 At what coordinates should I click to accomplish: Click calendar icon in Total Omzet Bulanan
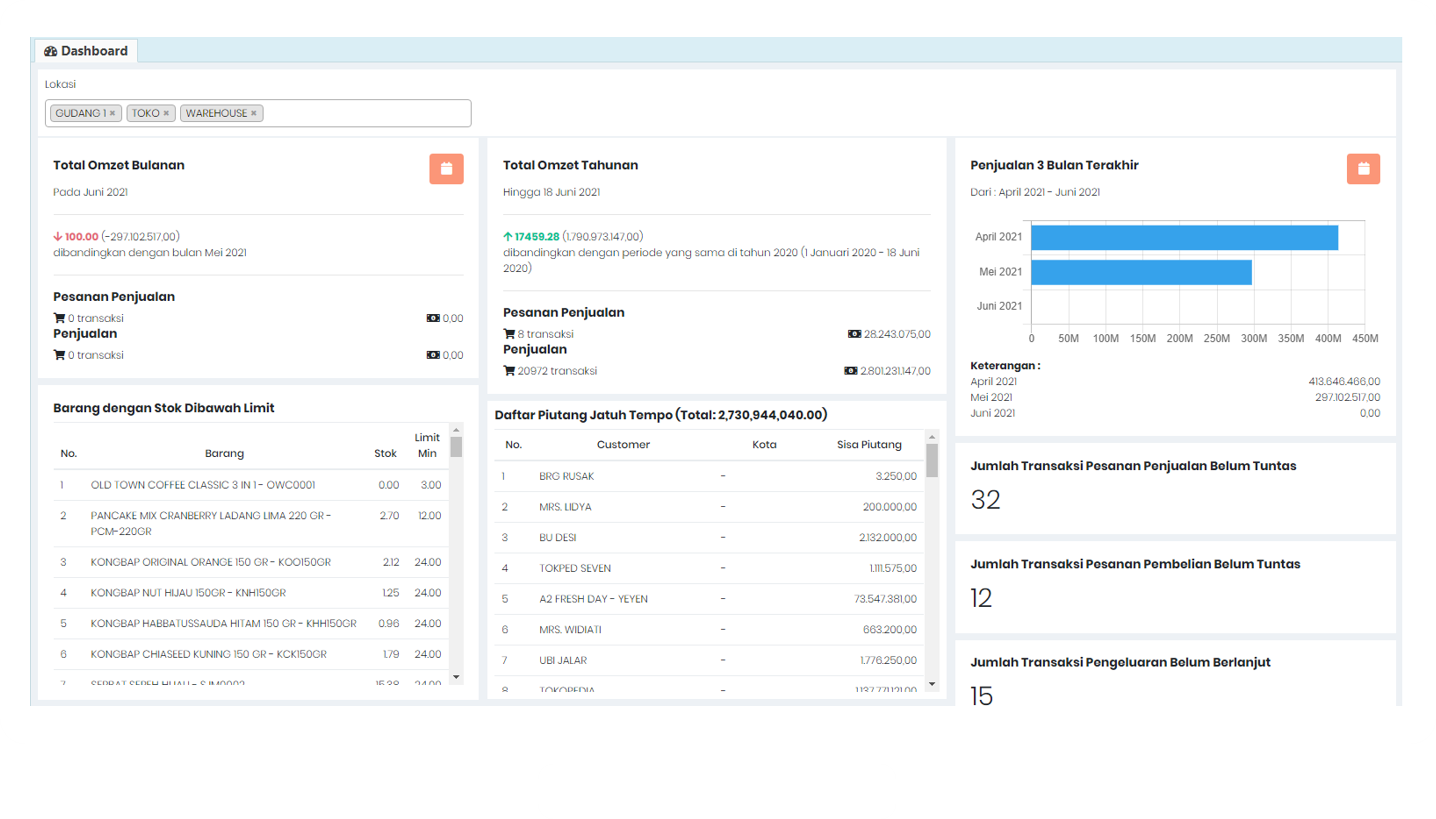point(446,169)
